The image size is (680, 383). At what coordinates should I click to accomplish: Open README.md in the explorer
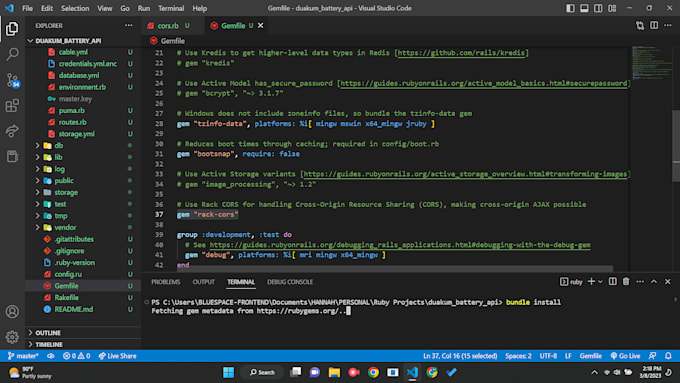[x=73, y=309]
